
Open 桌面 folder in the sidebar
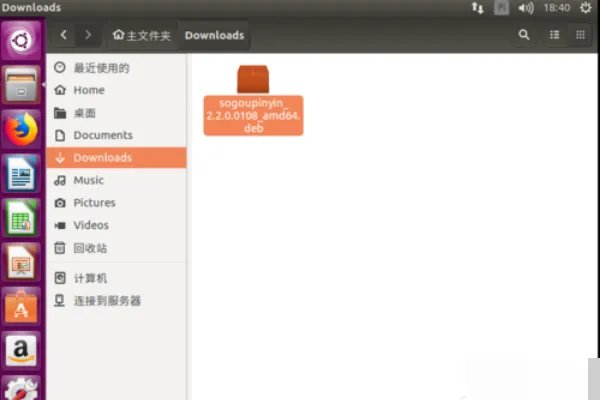point(116,113)
